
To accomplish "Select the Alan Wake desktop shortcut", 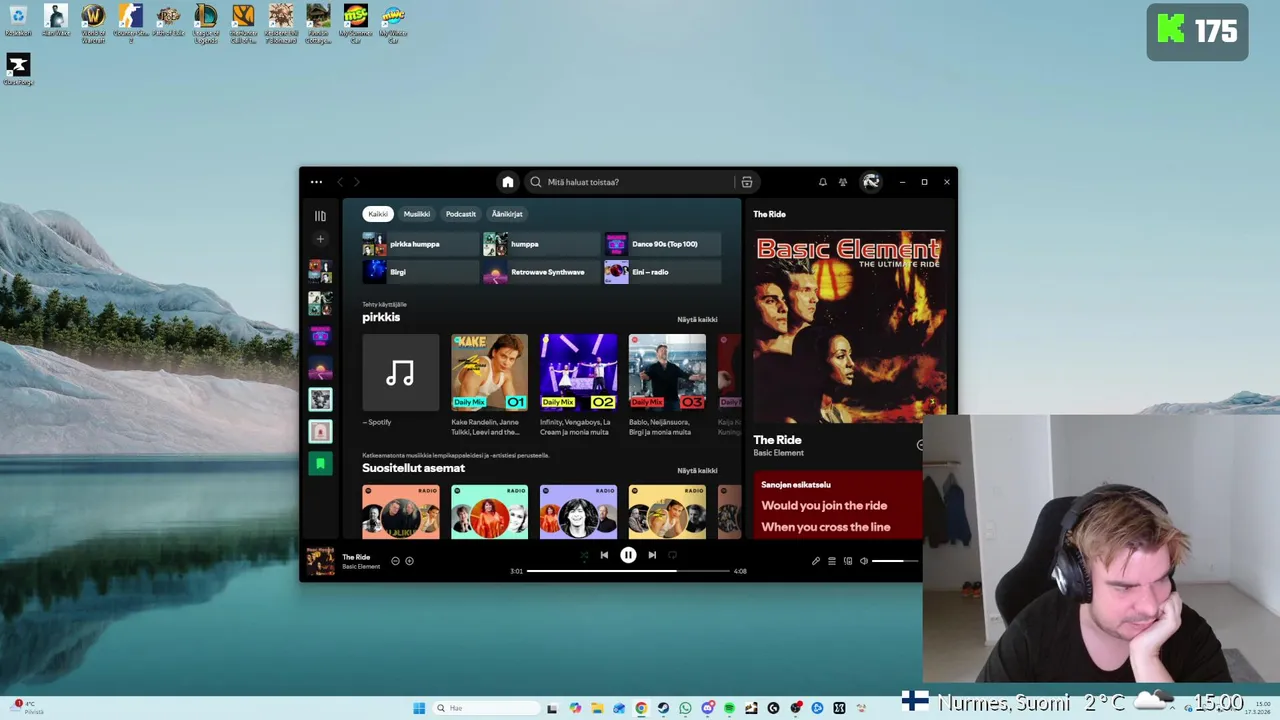I will tap(55, 20).
